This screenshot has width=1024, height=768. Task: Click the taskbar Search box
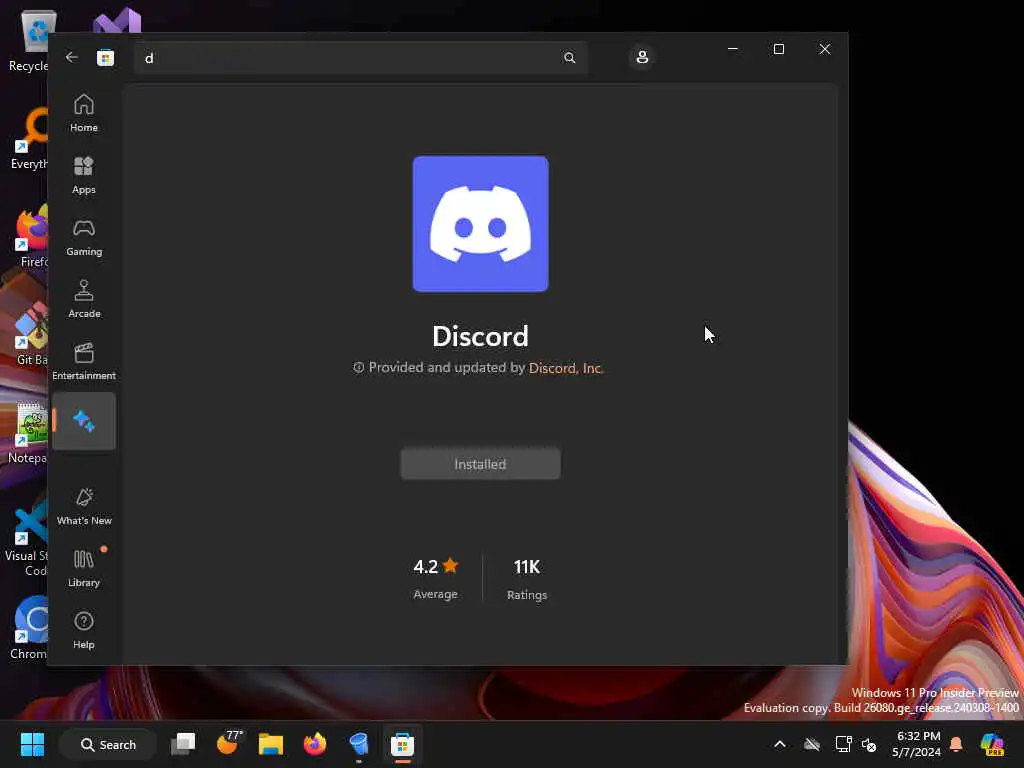(108, 744)
